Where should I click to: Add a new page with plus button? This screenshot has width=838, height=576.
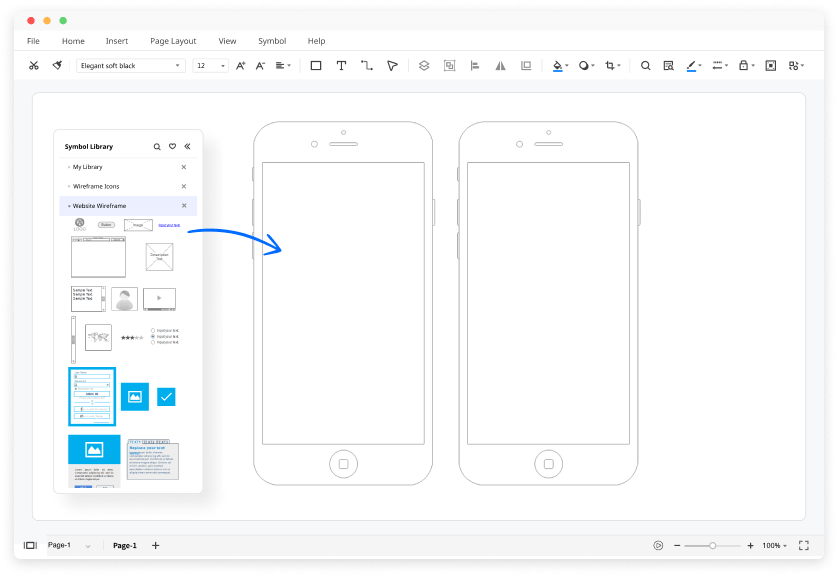click(x=156, y=546)
